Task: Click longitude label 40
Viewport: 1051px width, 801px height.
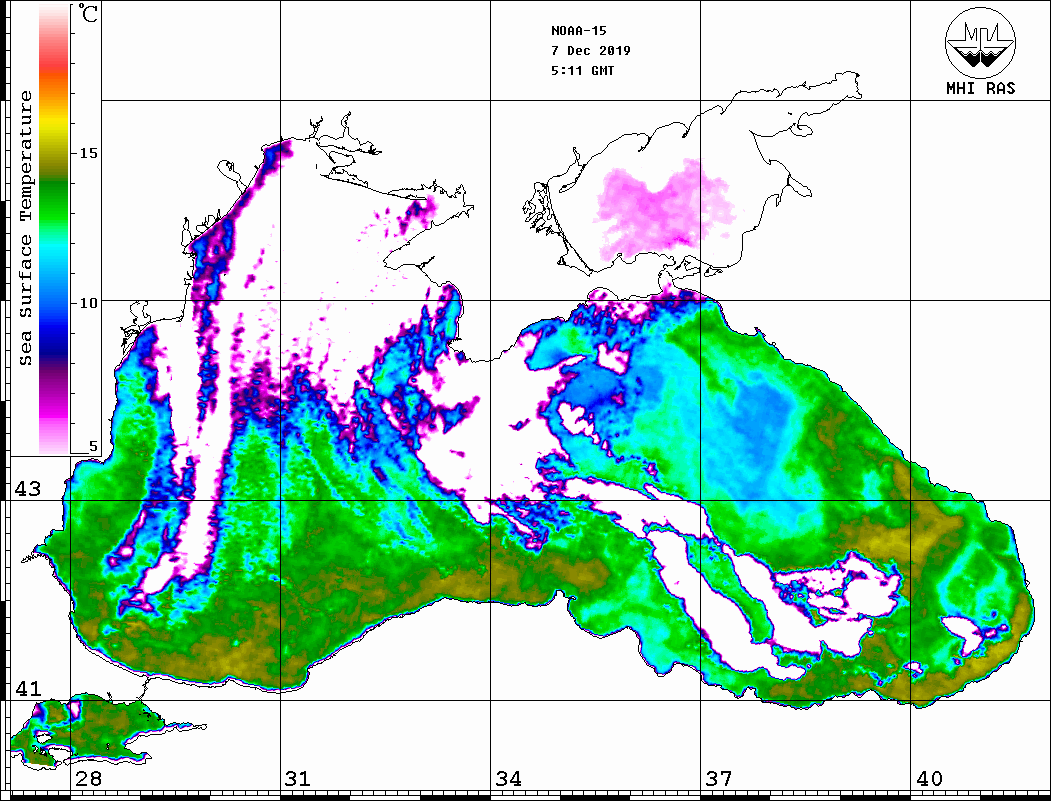Action: click(x=929, y=778)
